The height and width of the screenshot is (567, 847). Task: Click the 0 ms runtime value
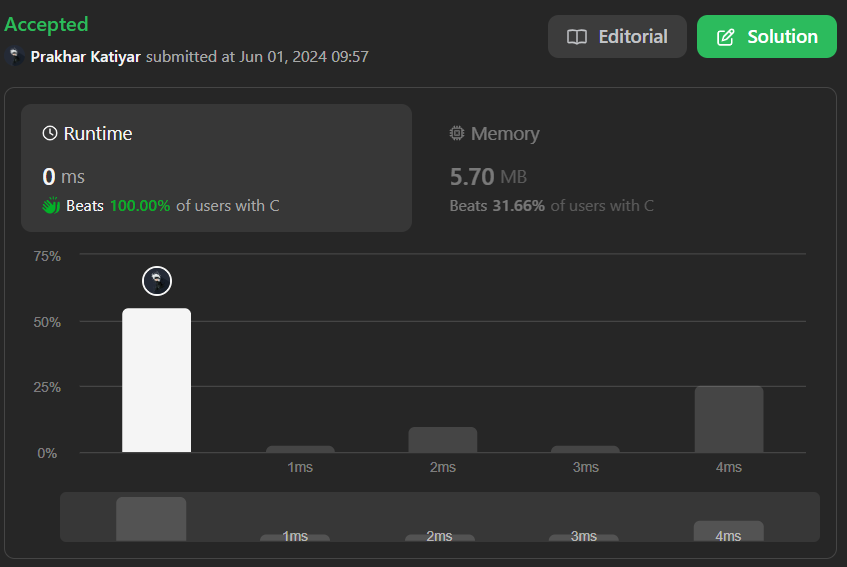(x=64, y=177)
